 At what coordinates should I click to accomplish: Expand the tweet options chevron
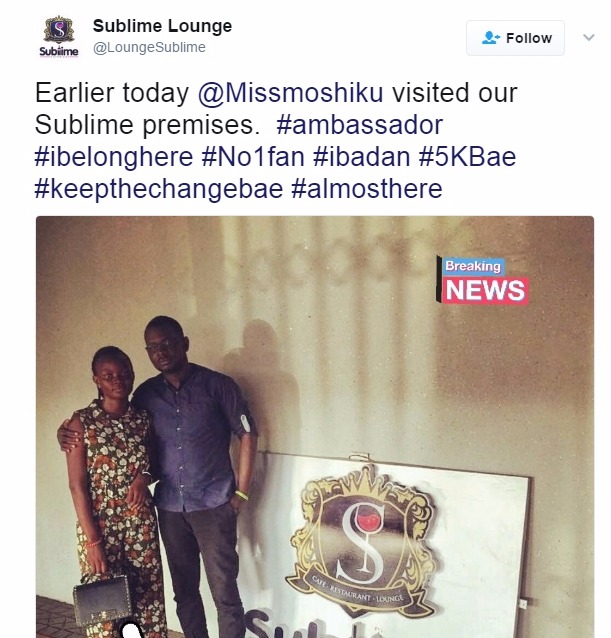(589, 37)
